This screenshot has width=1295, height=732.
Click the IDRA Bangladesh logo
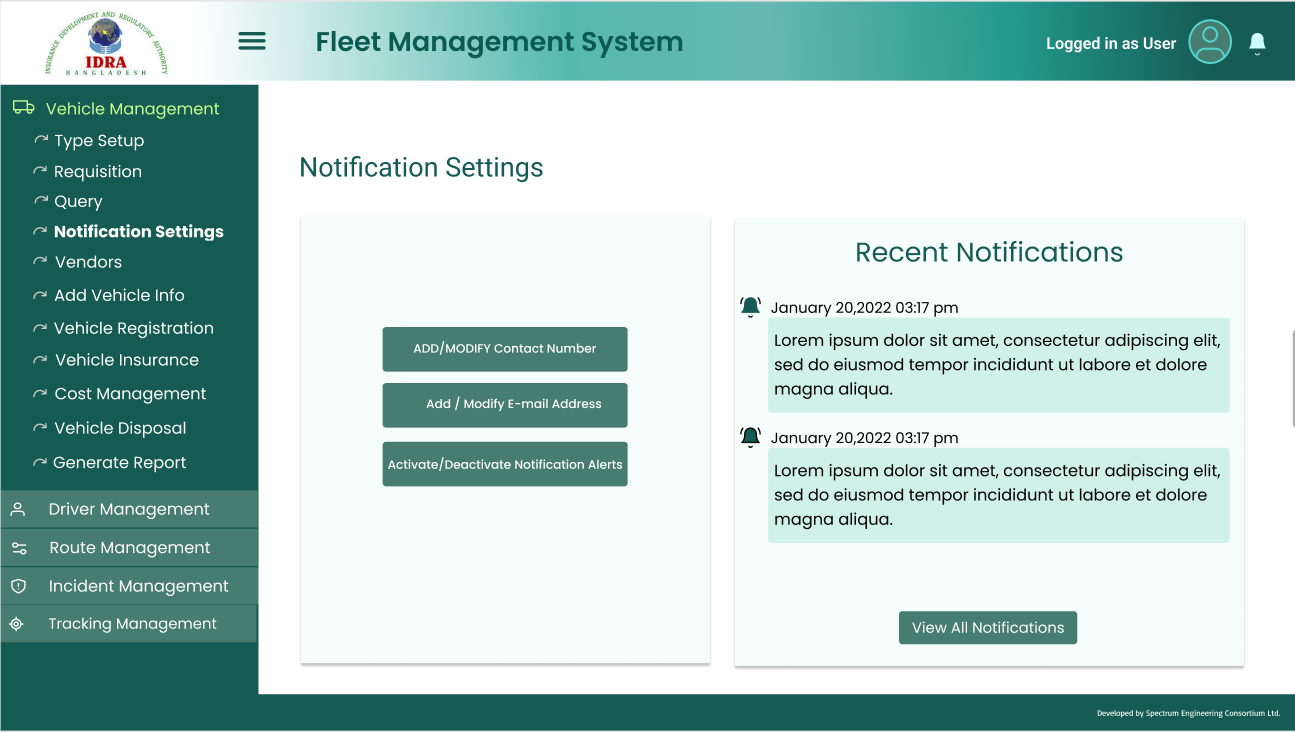[106, 42]
